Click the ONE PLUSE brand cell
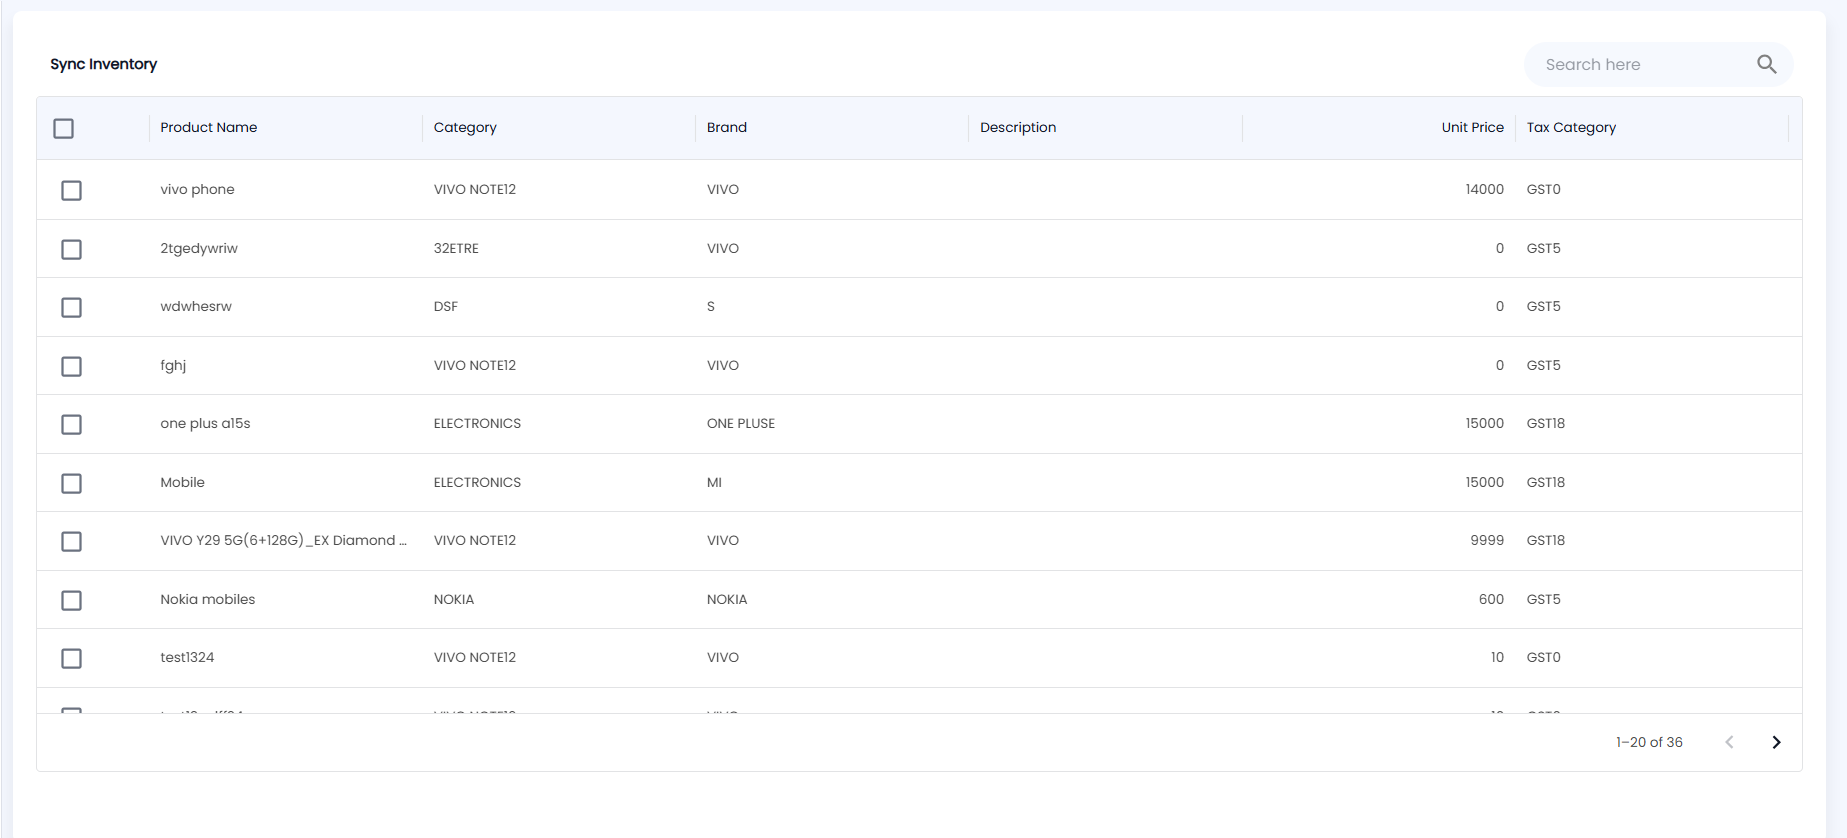This screenshot has width=1847, height=838. (x=741, y=423)
